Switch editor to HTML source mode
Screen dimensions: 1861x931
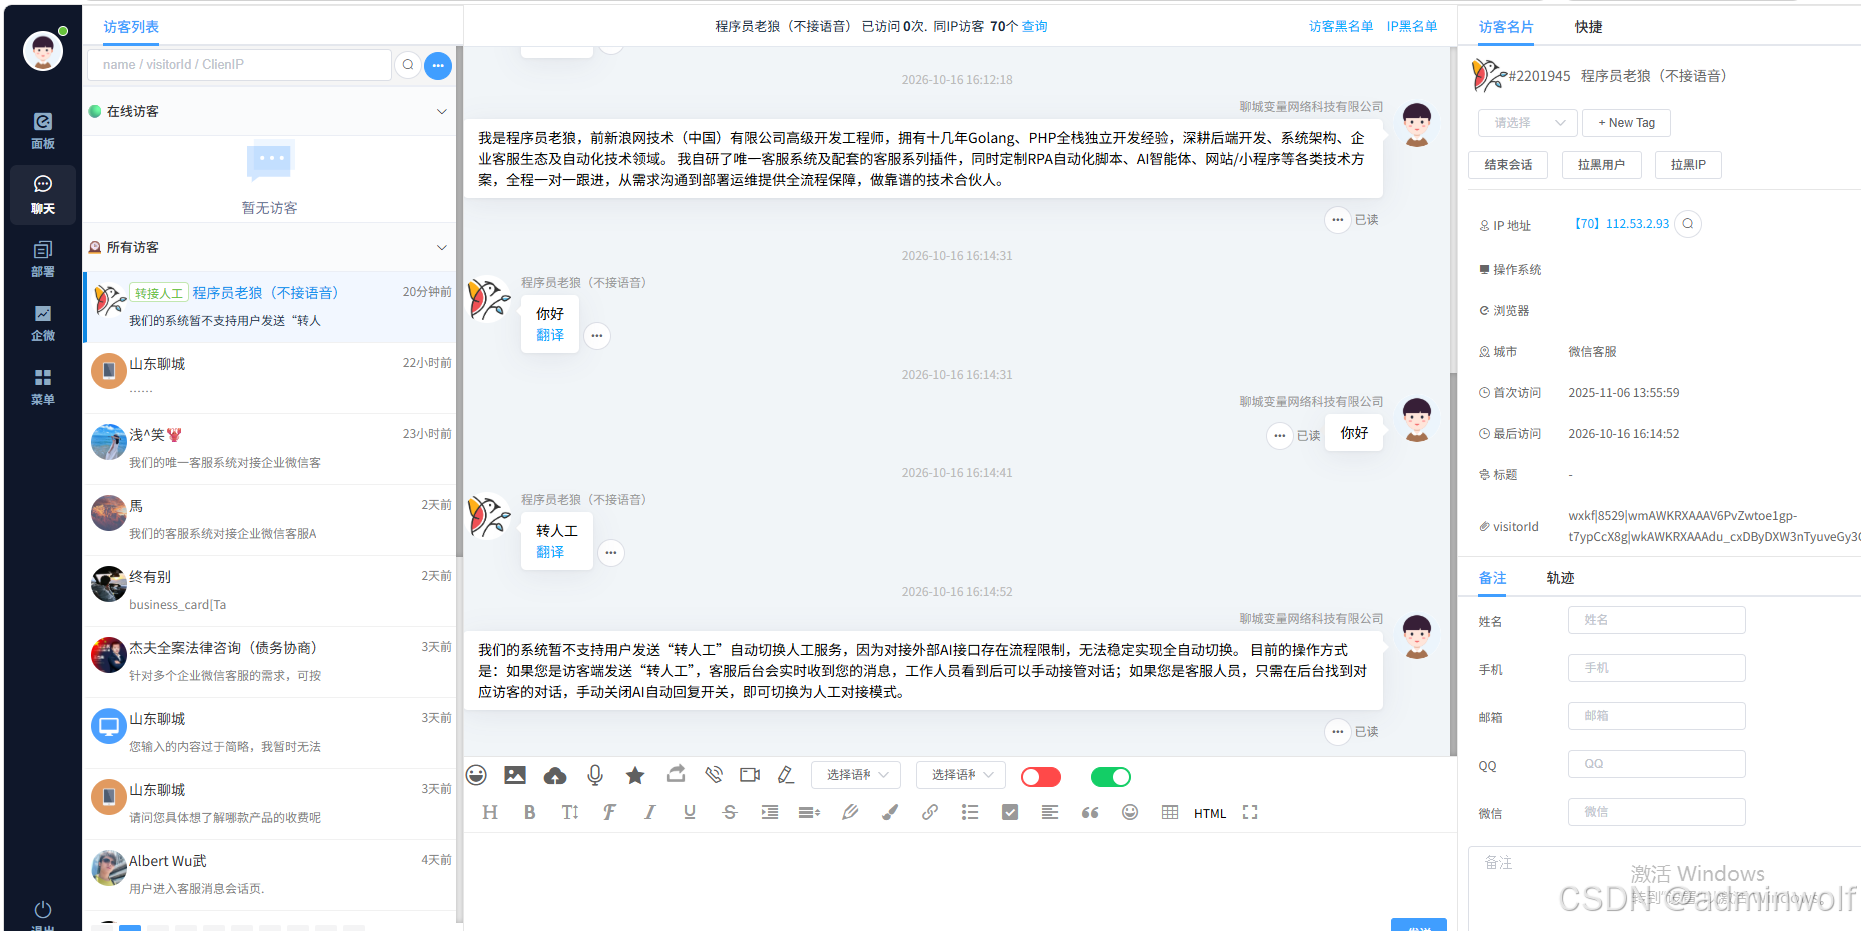(x=1210, y=814)
